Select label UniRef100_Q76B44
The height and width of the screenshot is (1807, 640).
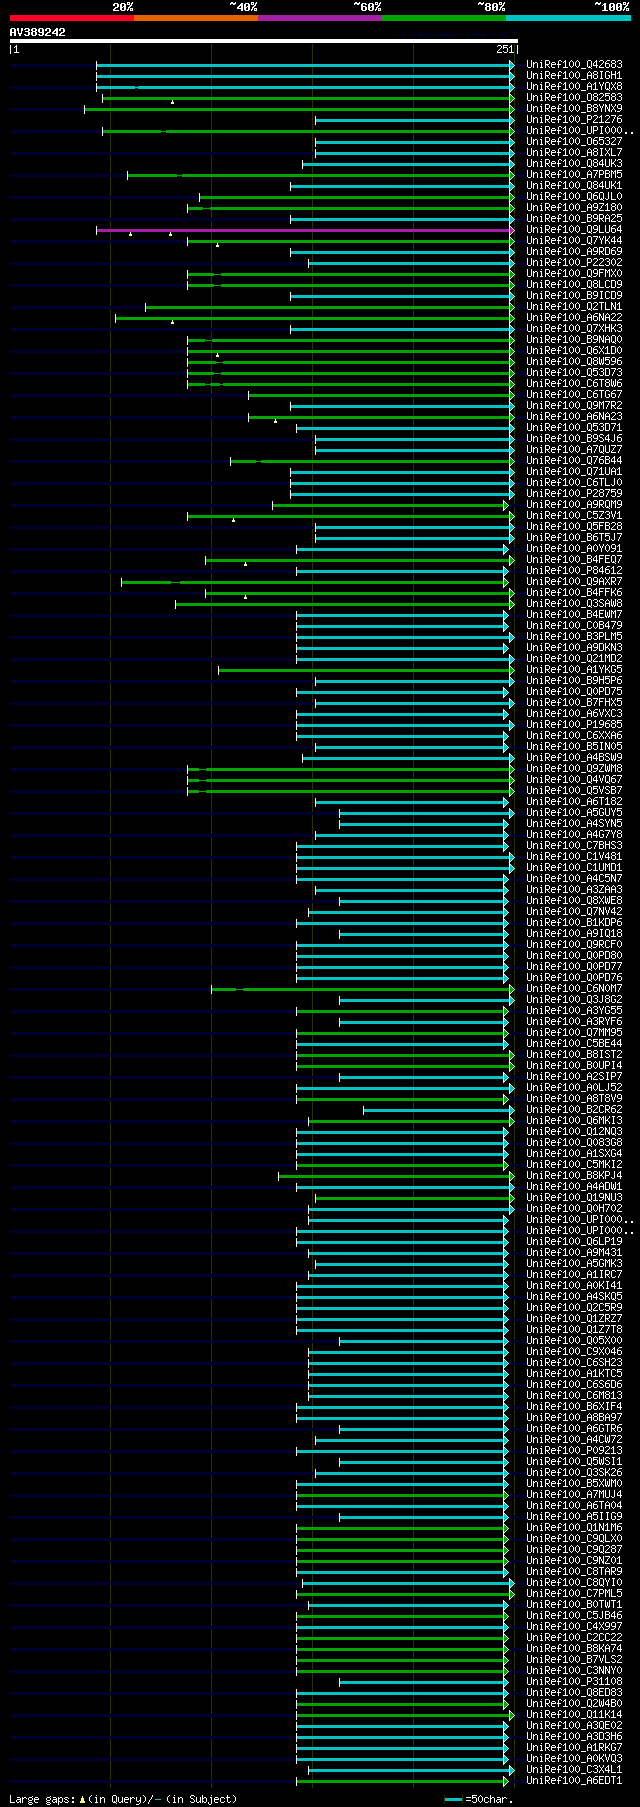[574, 461]
